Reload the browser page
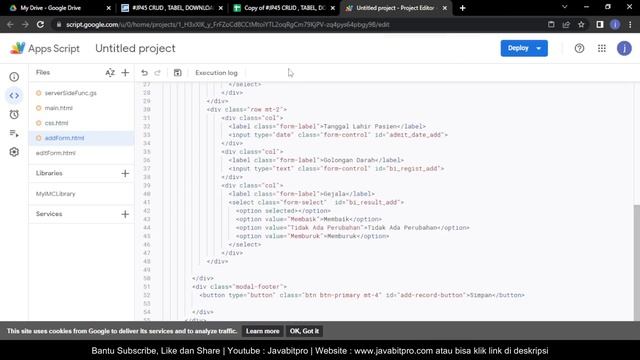 click(40, 24)
